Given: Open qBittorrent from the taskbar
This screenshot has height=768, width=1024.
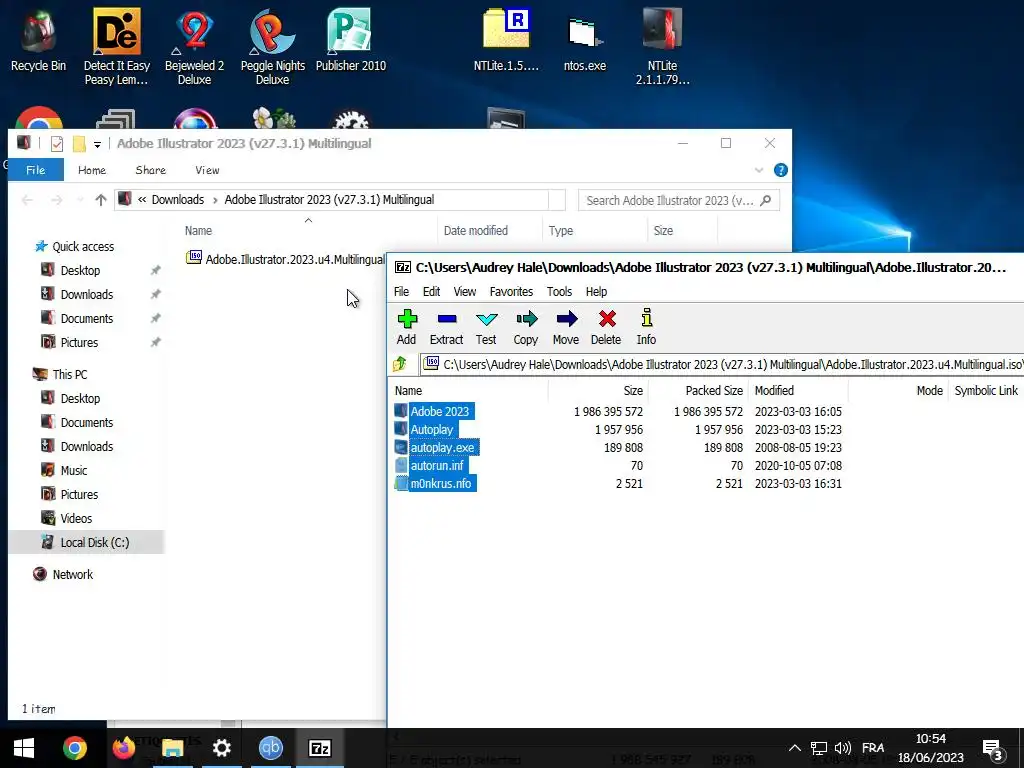Looking at the screenshot, I should (270, 748).
